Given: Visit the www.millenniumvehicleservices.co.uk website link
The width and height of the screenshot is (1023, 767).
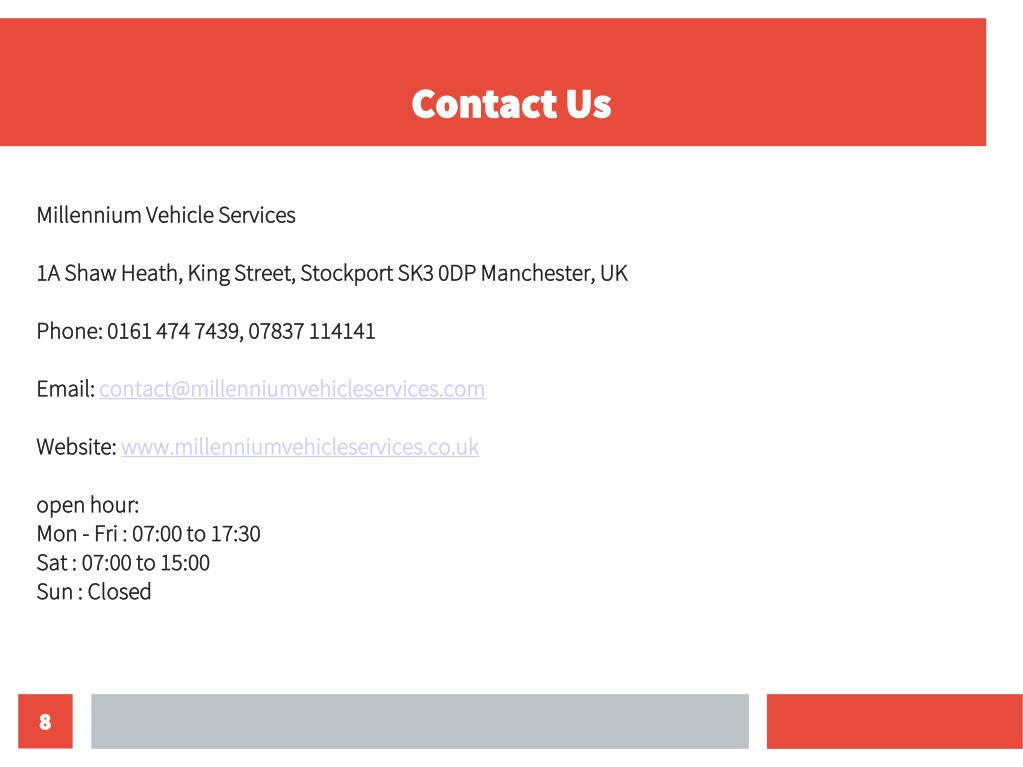Looking at the screenshot, I should (300, 447).
